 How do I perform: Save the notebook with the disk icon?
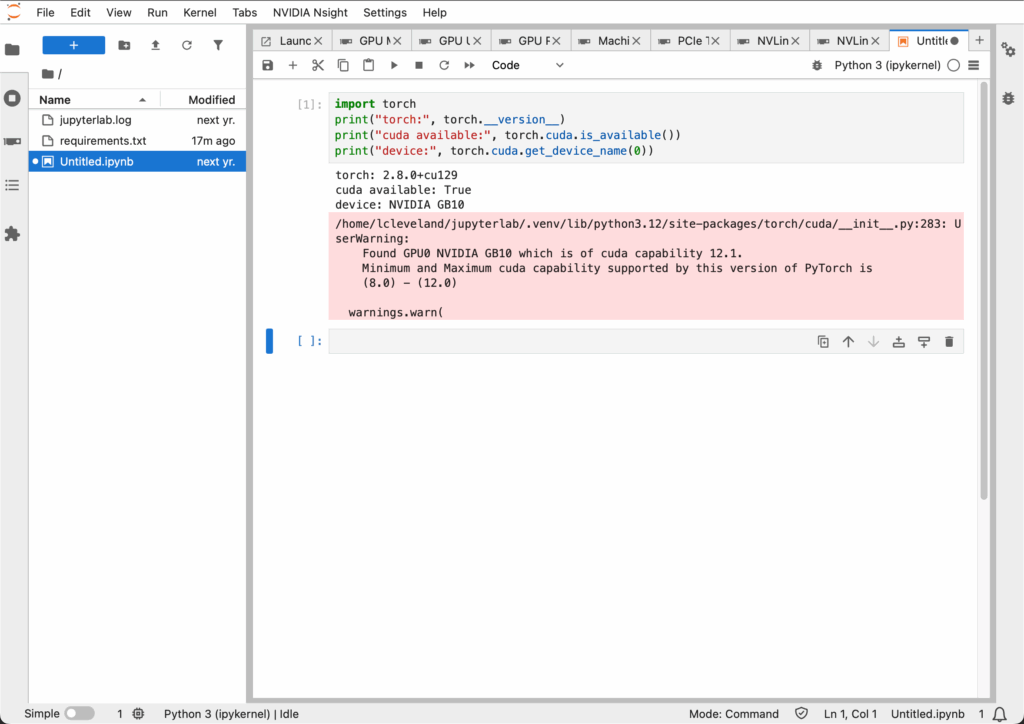[268, 65]
